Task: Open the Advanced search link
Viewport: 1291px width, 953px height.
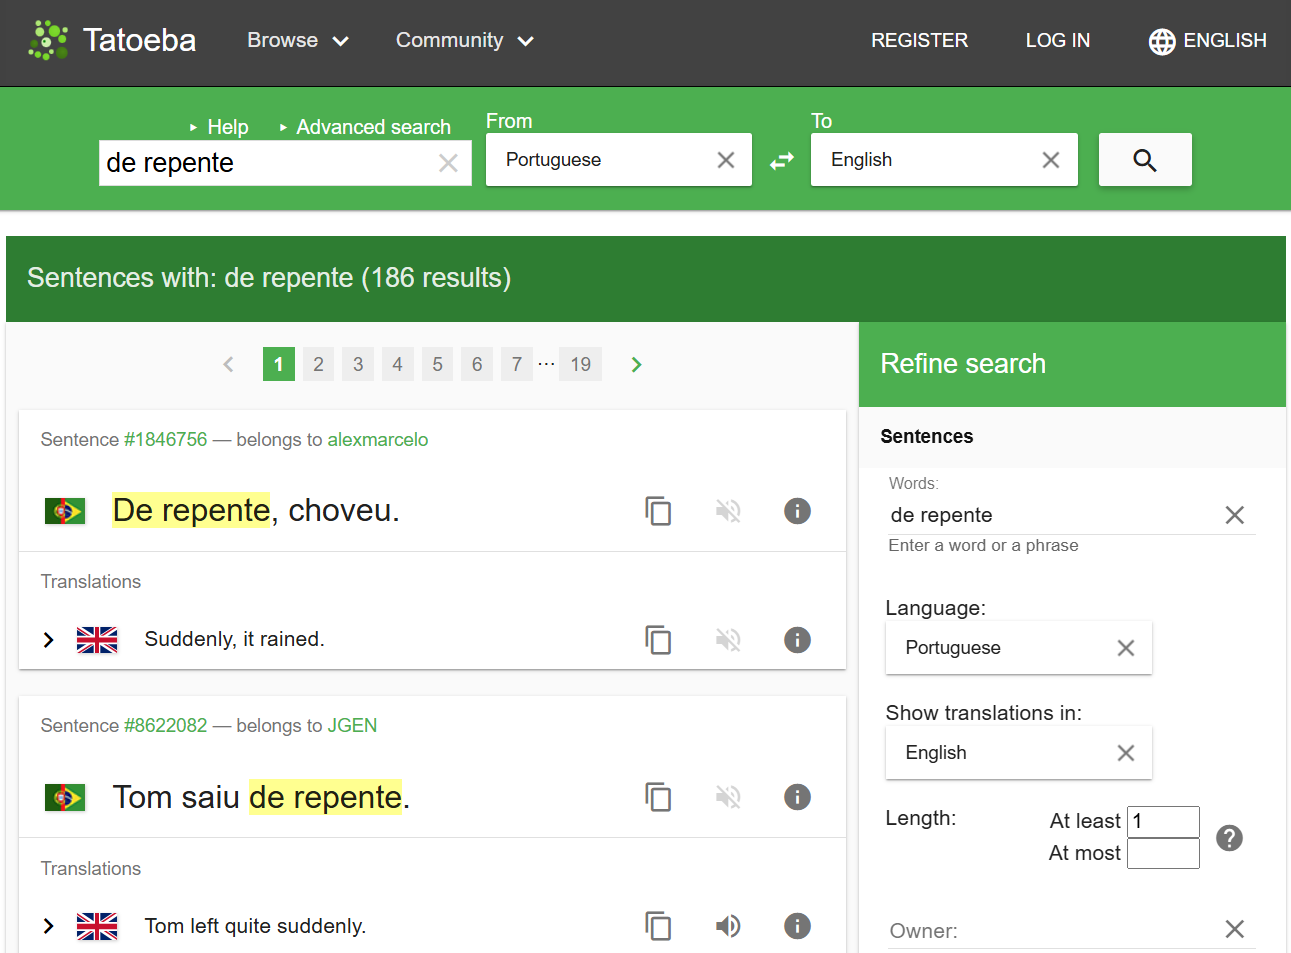Action: (373, 127)
